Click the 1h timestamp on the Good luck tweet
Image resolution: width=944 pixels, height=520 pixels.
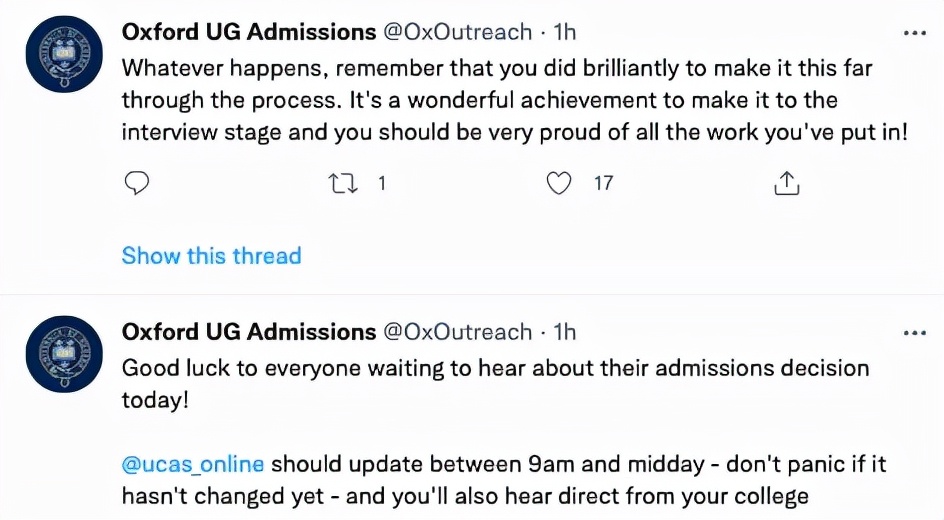coord(566,331)
